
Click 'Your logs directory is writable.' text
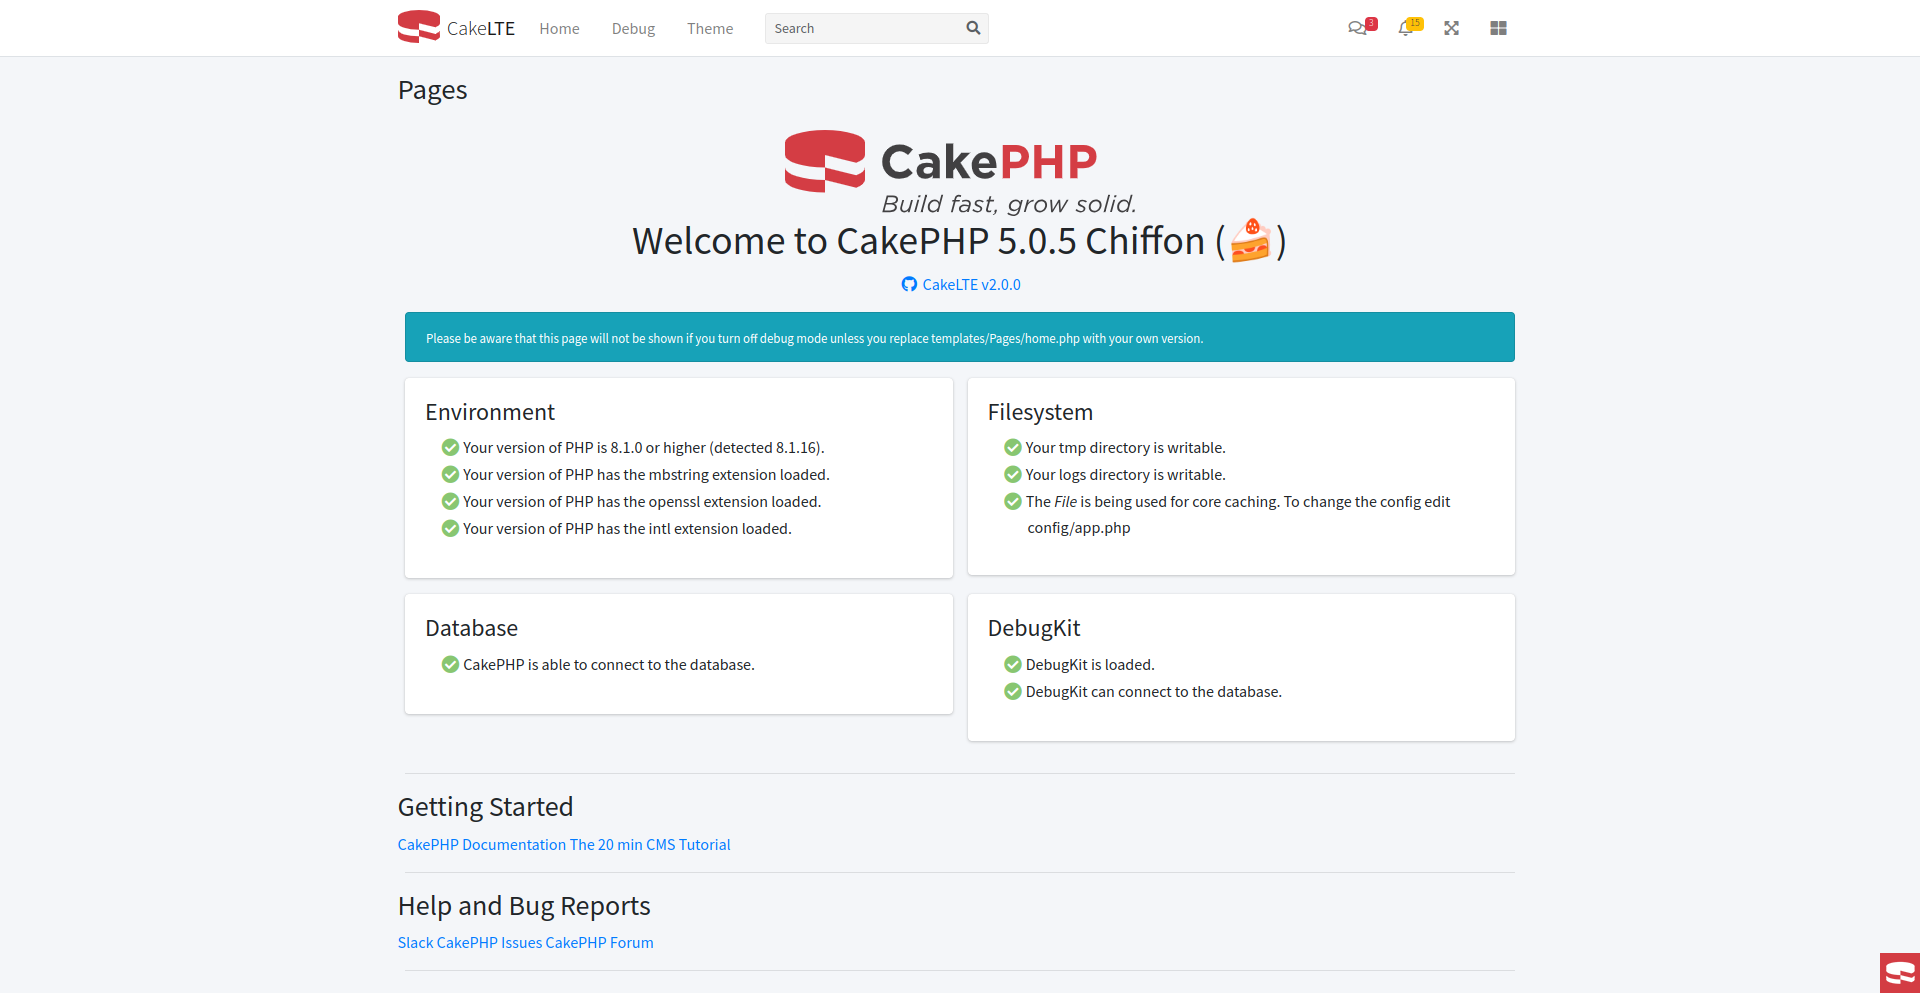coord(1126,474)
